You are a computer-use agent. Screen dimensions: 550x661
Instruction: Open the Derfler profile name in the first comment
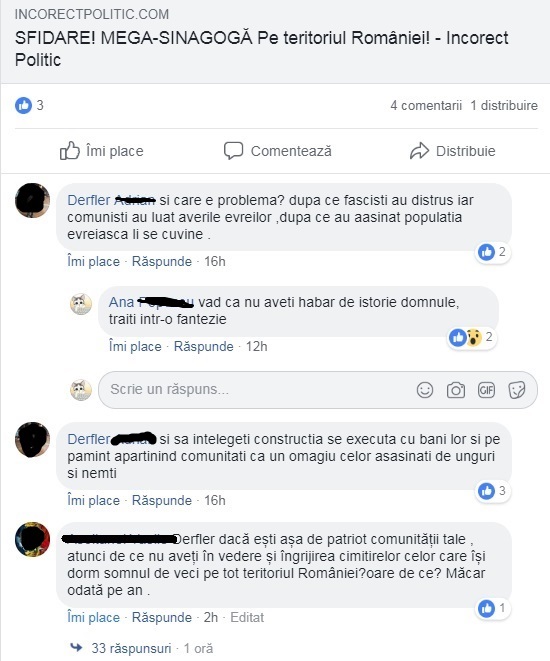point(89,200)
